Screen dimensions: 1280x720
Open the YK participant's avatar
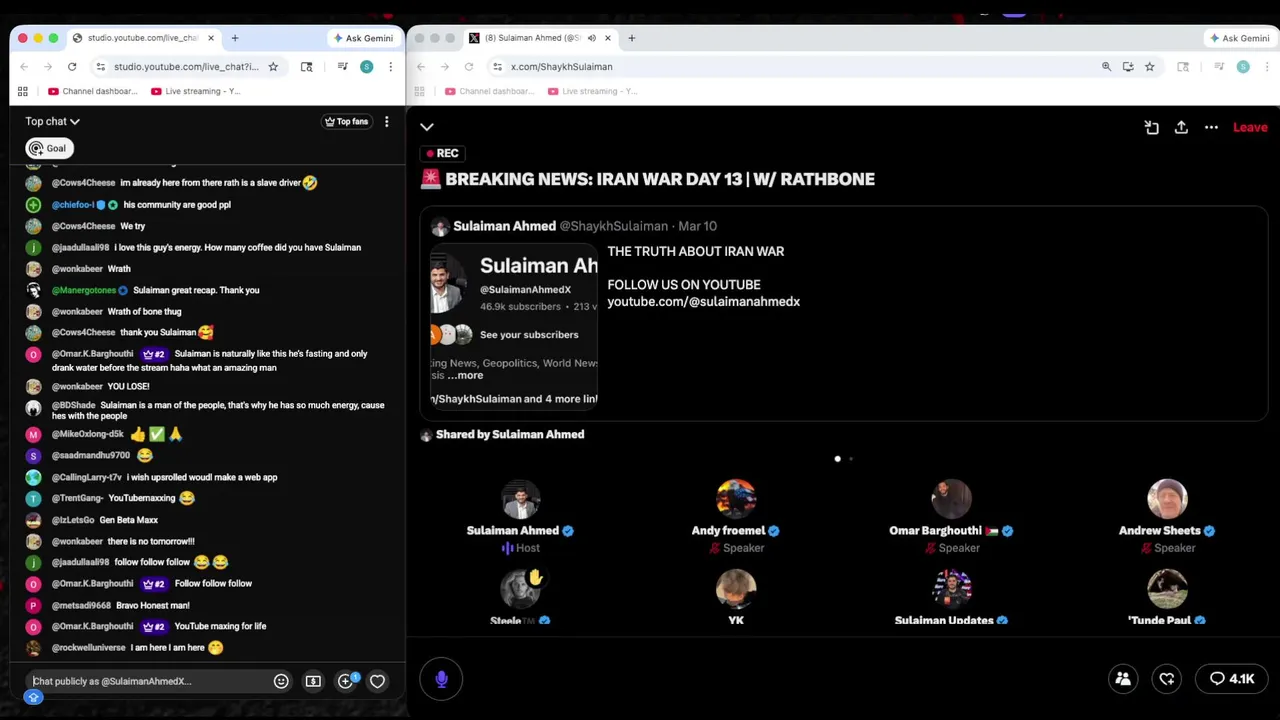tap(736, 589)
